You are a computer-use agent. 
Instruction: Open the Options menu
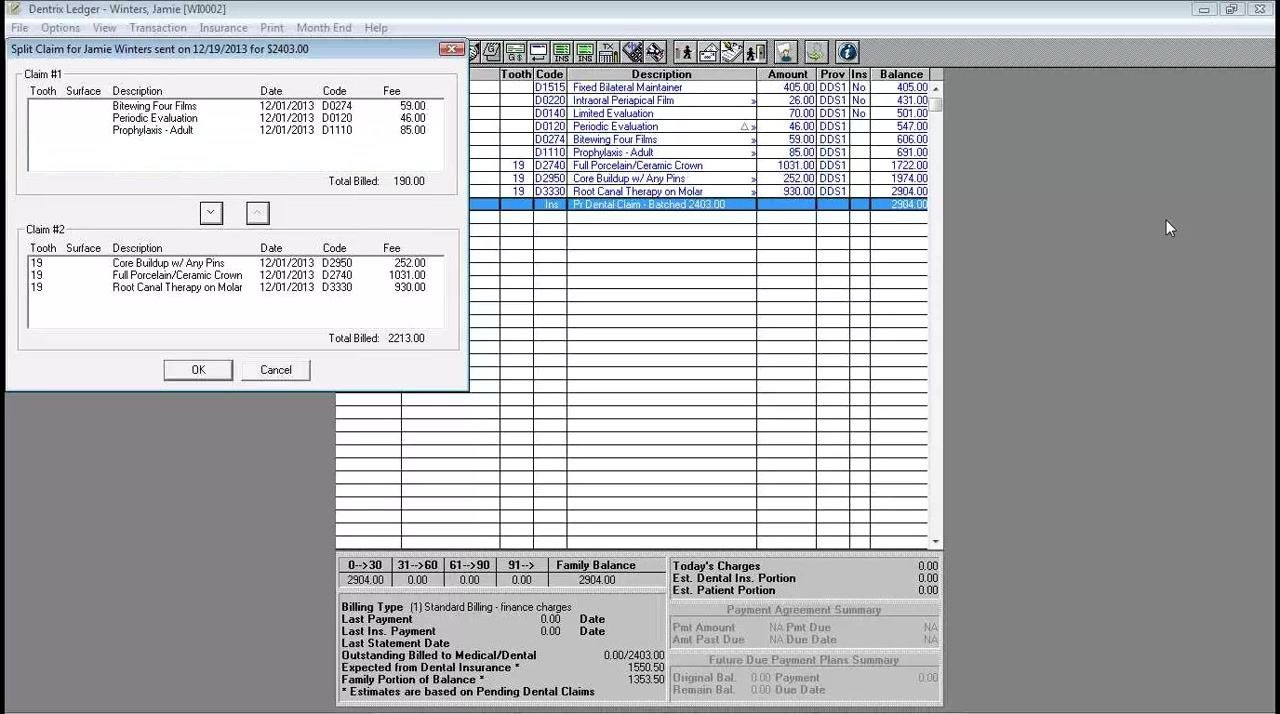[60, 28]
